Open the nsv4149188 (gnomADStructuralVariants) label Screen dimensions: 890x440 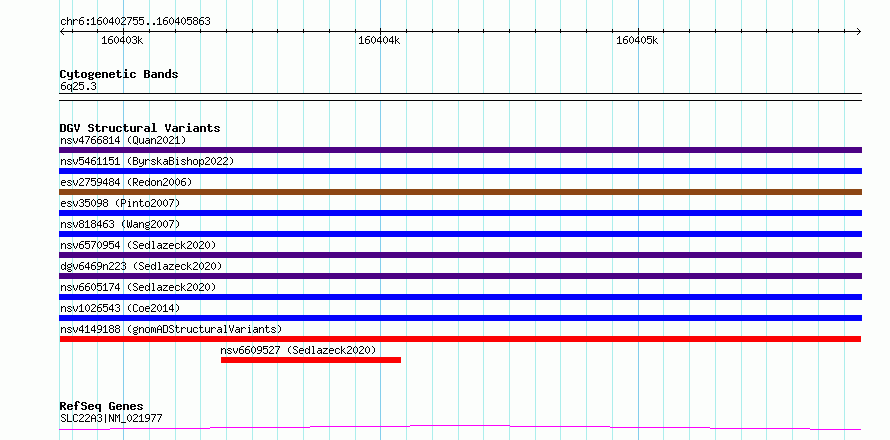171,329
